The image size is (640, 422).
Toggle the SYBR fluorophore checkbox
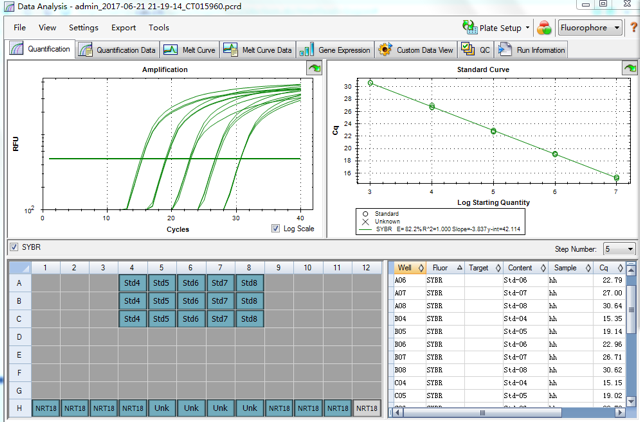14,247
